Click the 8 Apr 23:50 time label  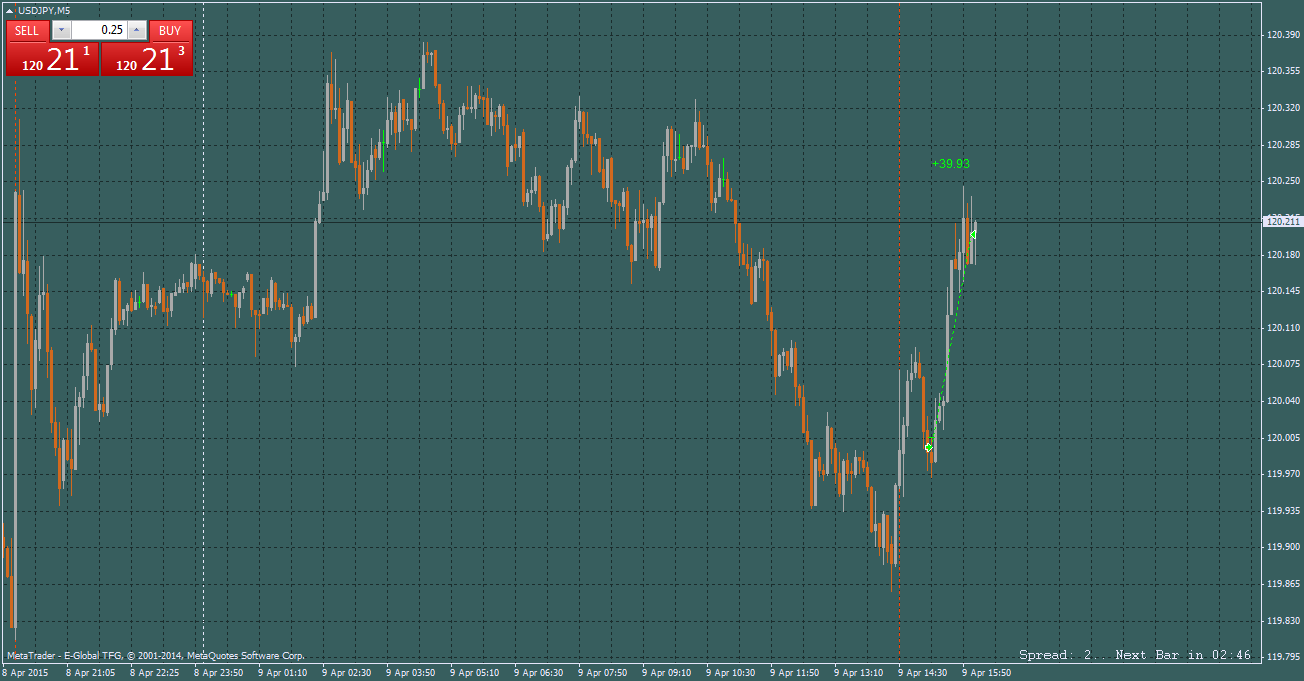click(x=218, y=673)
